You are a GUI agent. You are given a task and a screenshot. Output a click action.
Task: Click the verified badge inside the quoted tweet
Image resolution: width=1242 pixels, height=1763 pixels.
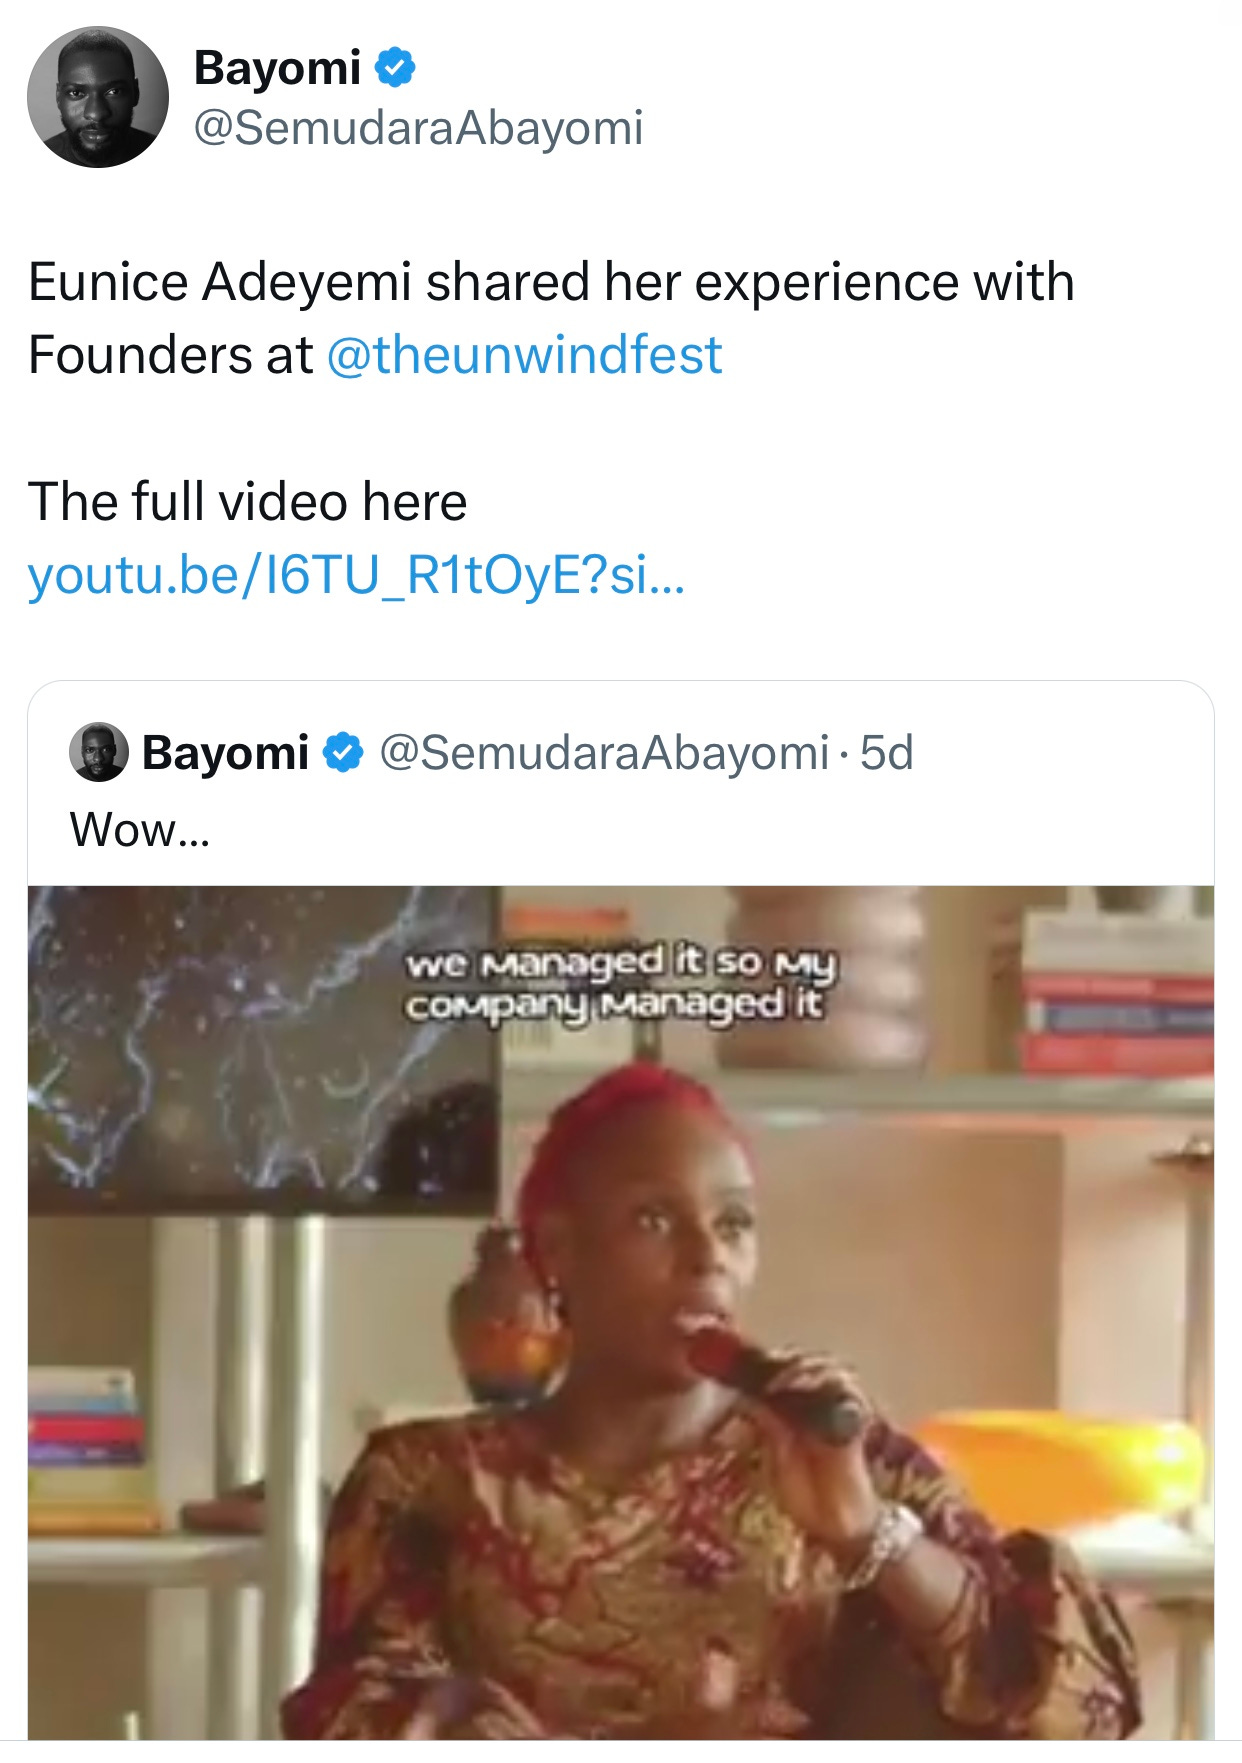tap(343, 753)
